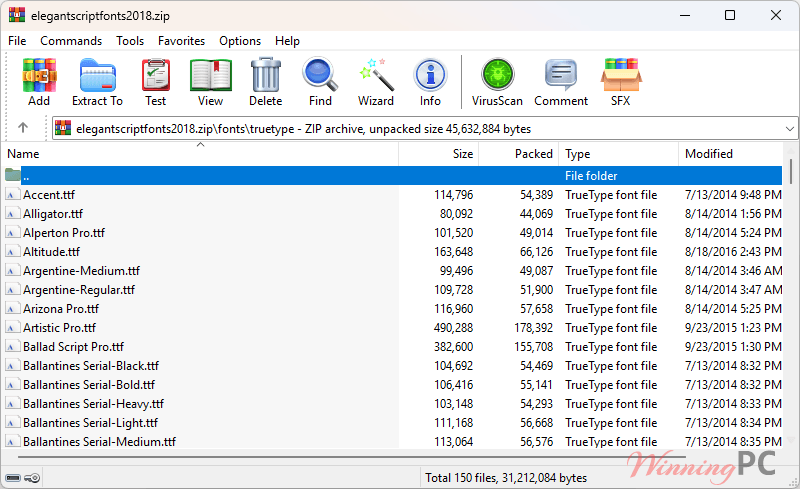
Task: Click the size value 490,288
Action: [454, 328]
